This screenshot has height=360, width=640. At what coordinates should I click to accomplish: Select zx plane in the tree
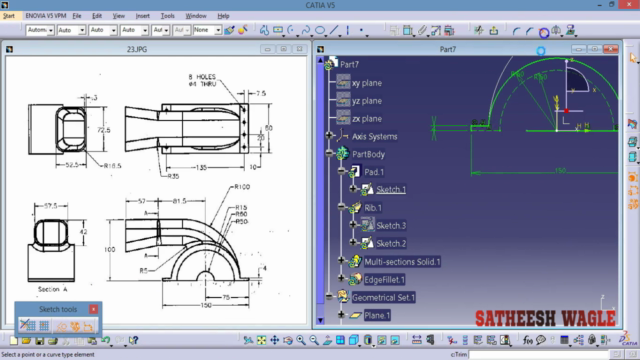point(360,119)
